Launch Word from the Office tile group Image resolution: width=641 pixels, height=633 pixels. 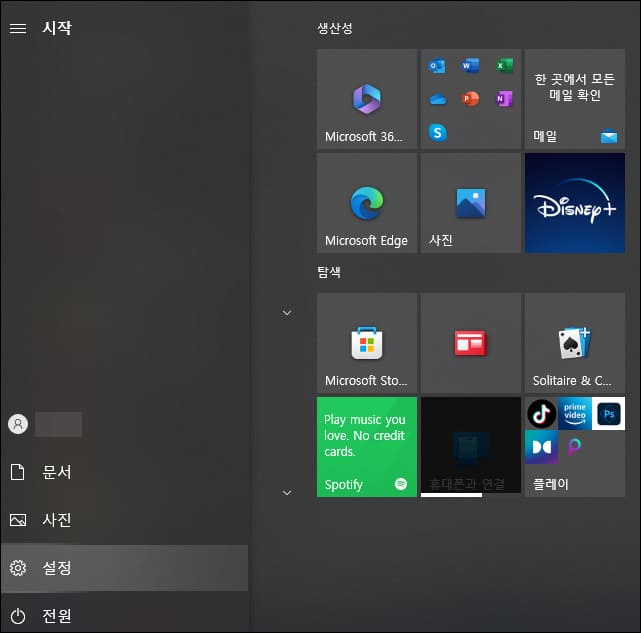click(470, 65)
